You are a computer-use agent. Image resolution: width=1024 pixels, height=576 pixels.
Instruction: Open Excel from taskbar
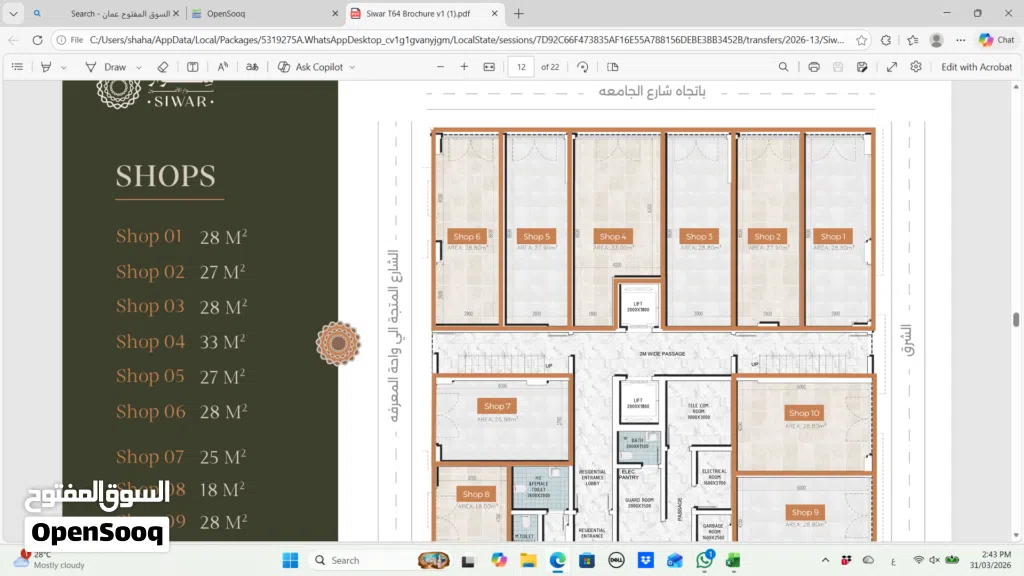click(x=733, y=560)
